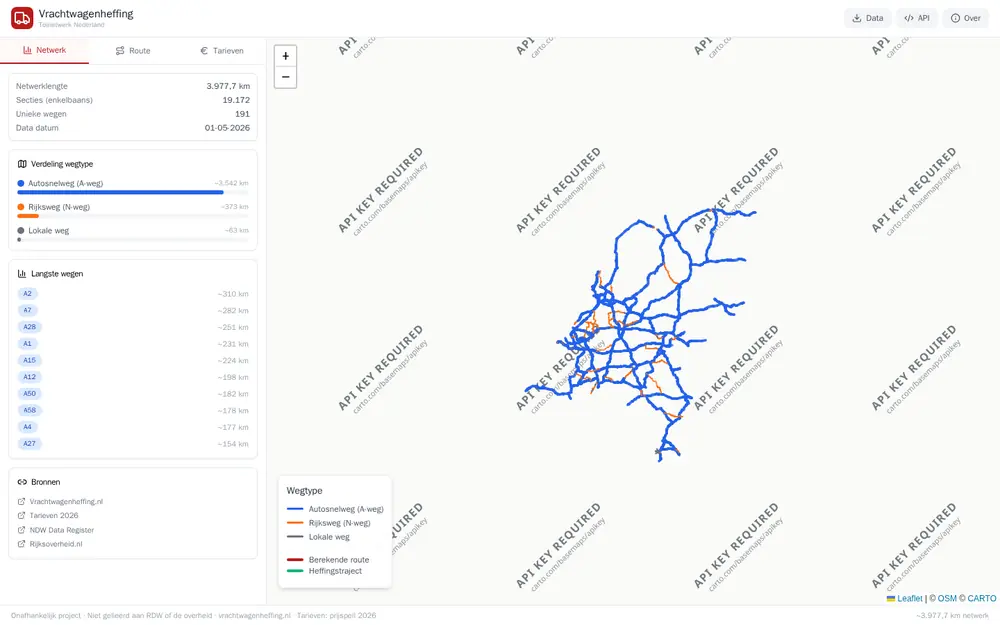This screenshot has height=625, width=1000.
Task: Click the chart icon beside Langste wegen
Action: point(22,274)
